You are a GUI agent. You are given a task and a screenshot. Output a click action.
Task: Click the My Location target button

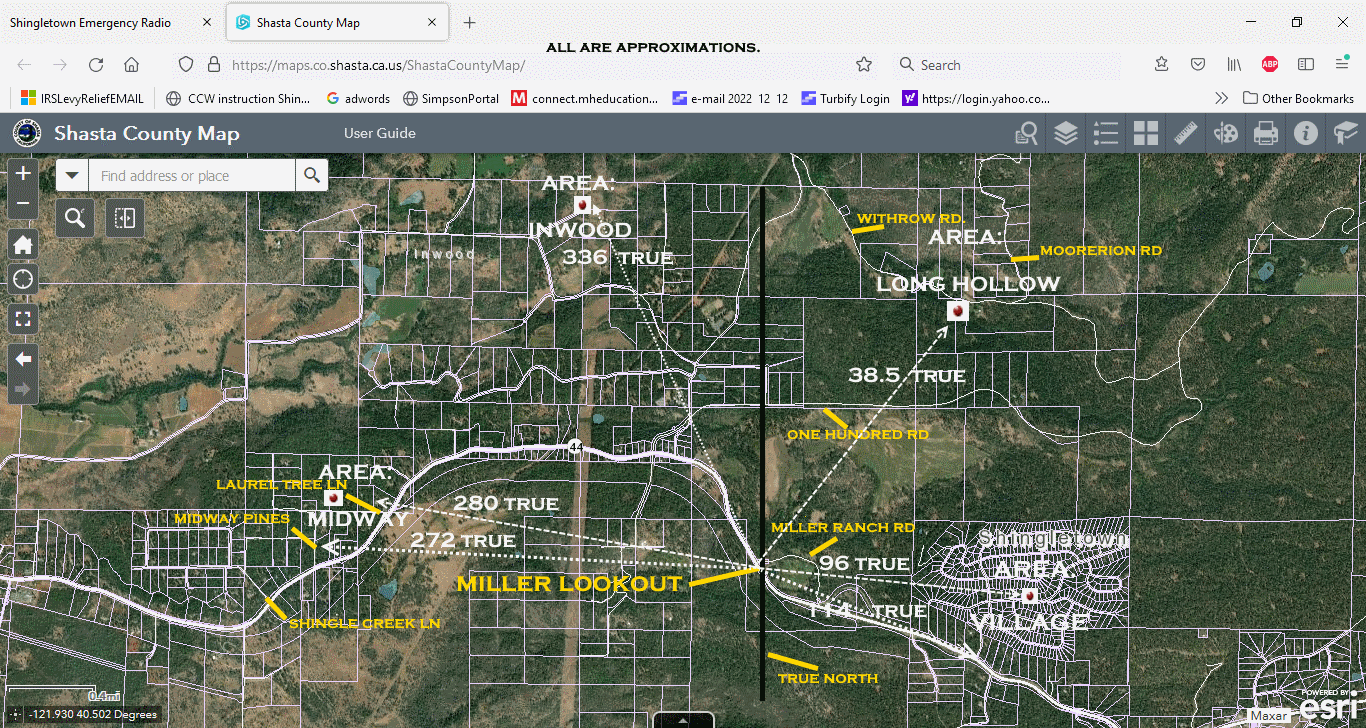tap(23, 280)
